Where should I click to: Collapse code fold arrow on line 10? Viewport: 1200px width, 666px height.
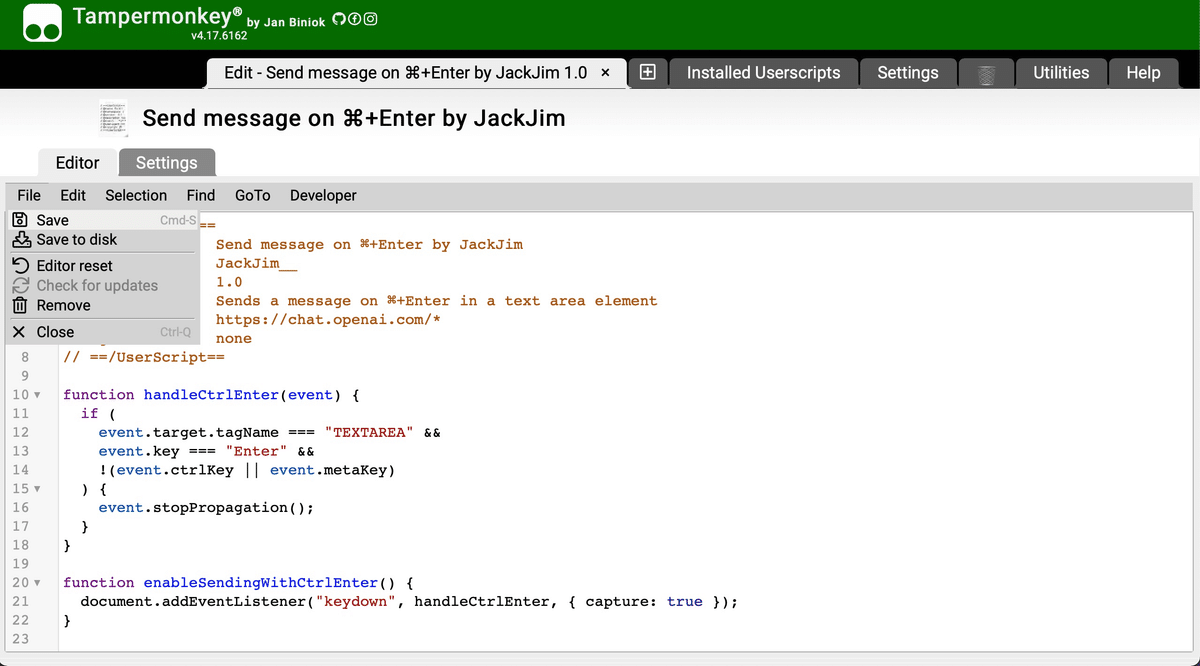pyautogui.click(x=37, y=395)
